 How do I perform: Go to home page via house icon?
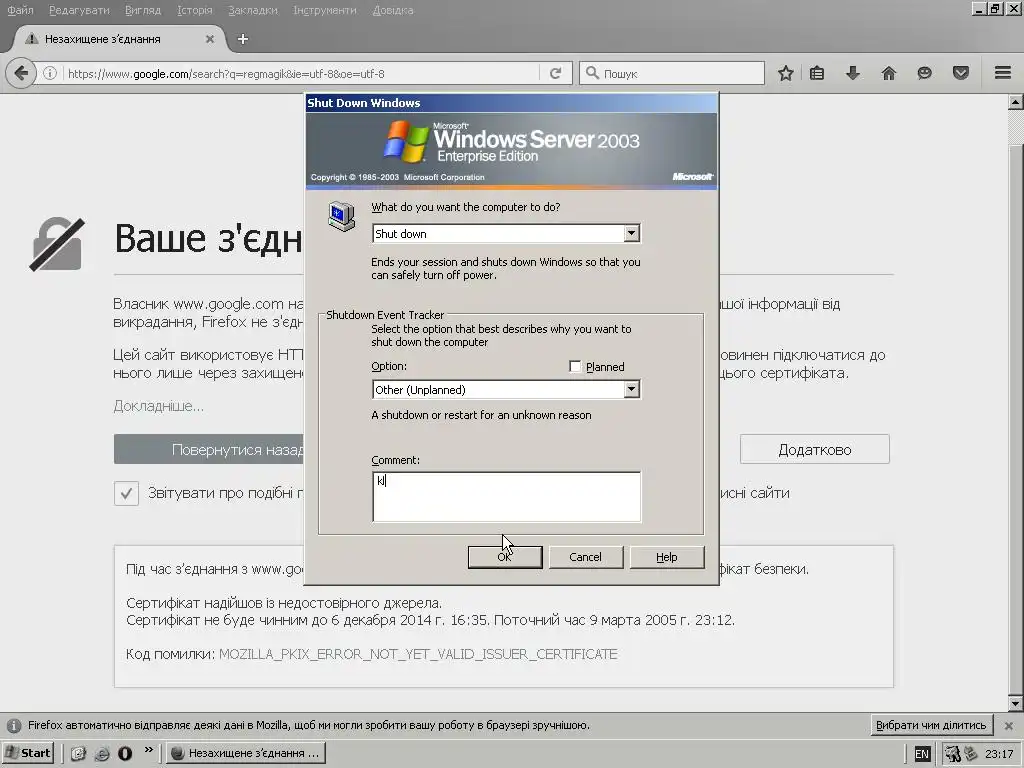tap(889, 73)
